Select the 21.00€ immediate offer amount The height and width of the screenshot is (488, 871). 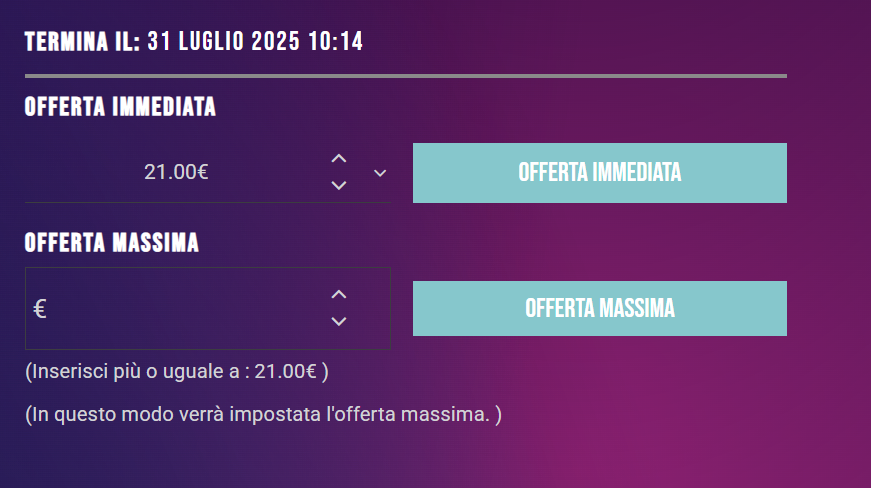(176, 172)
